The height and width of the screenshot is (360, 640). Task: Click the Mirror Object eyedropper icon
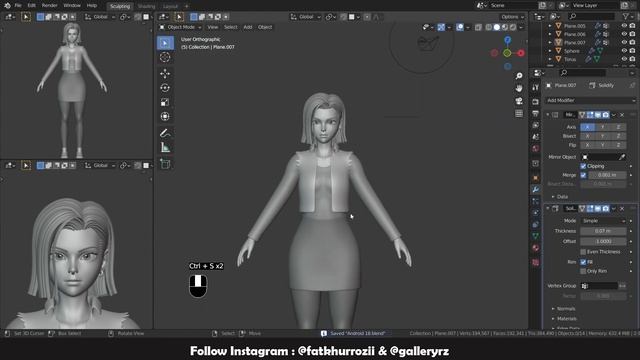click(x=622, y=157)
